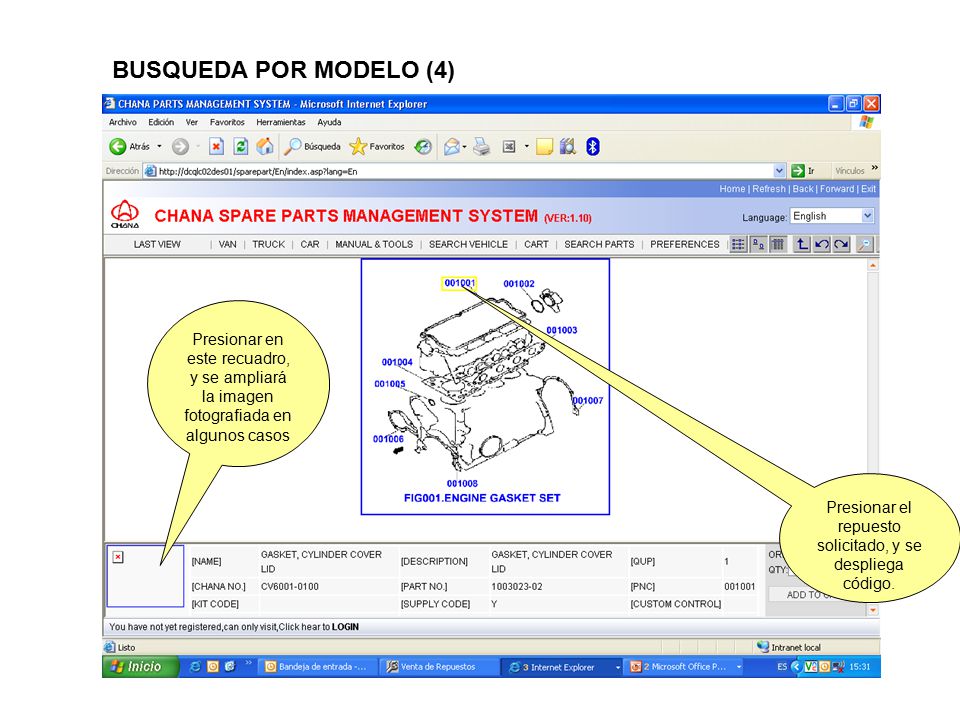
Task: Open the 2 Microsoft Office taskbar group
Action: [686, 667]
